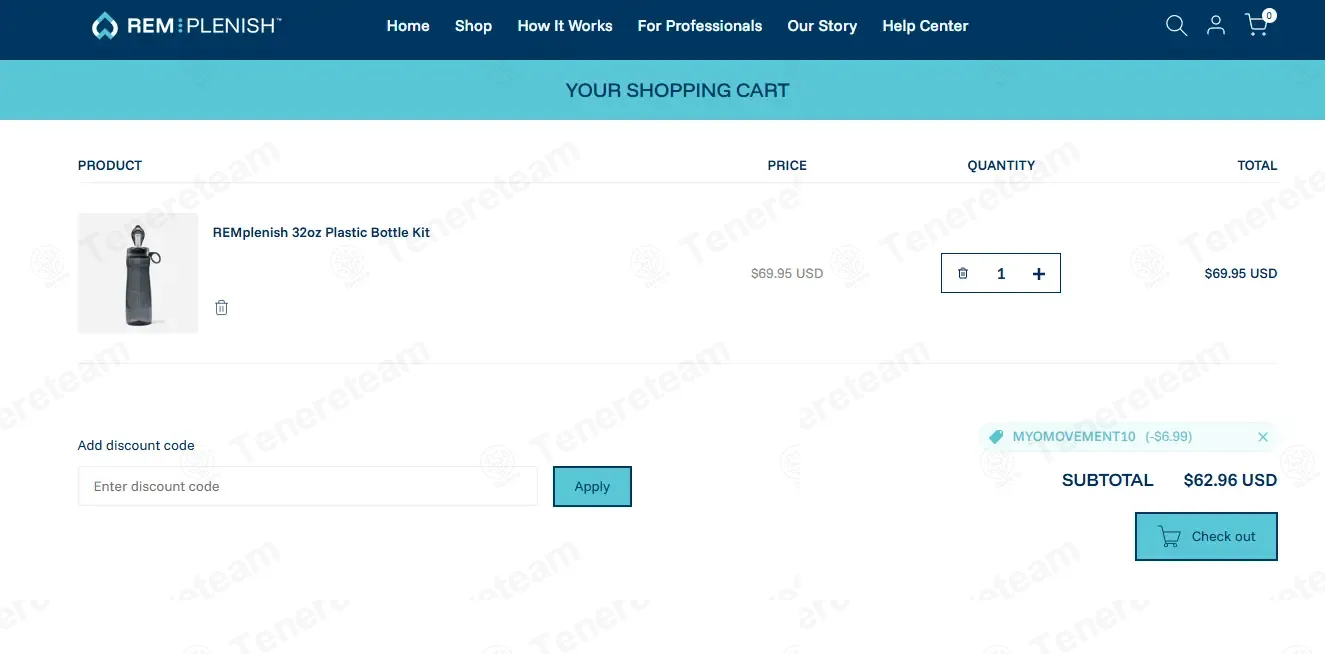Image resolution: width=1325 pixels, height=654 pixels.
Task: Click the Check out button
Action: click(x=1206, y=536)
